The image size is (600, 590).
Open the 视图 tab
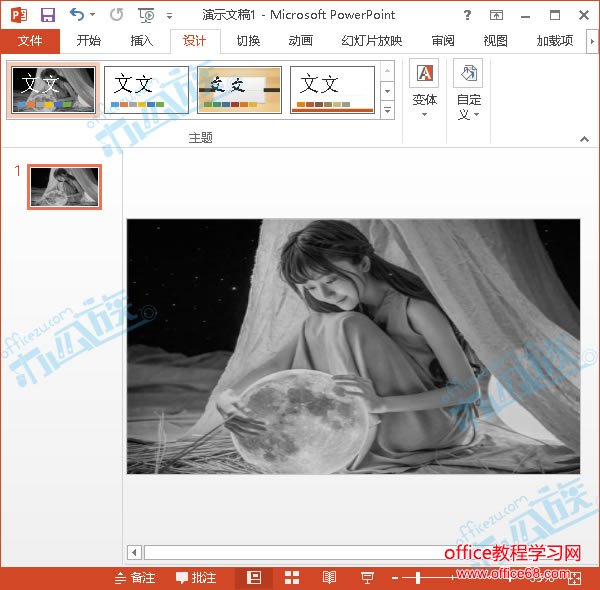coord(496,41)
